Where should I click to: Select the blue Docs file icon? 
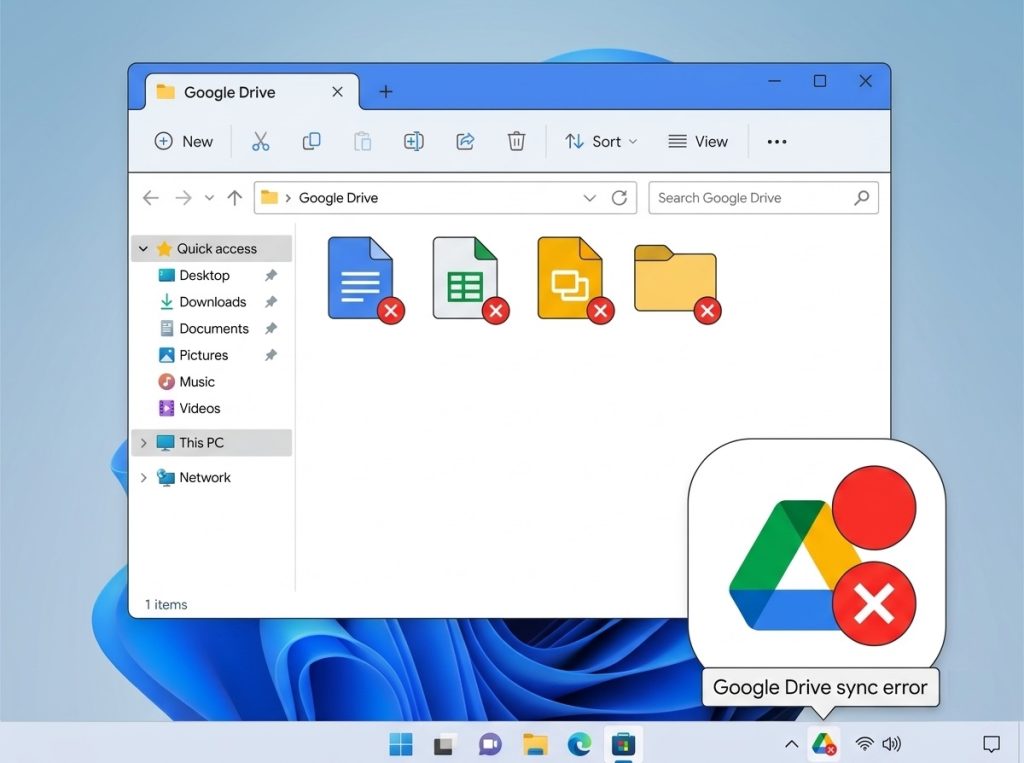365,280
